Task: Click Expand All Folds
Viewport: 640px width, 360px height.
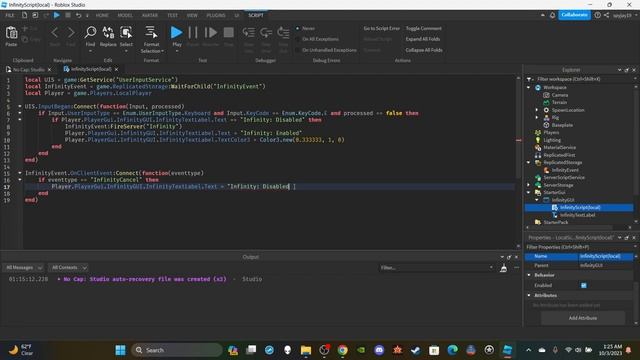Action: click(x=423, y=39)
